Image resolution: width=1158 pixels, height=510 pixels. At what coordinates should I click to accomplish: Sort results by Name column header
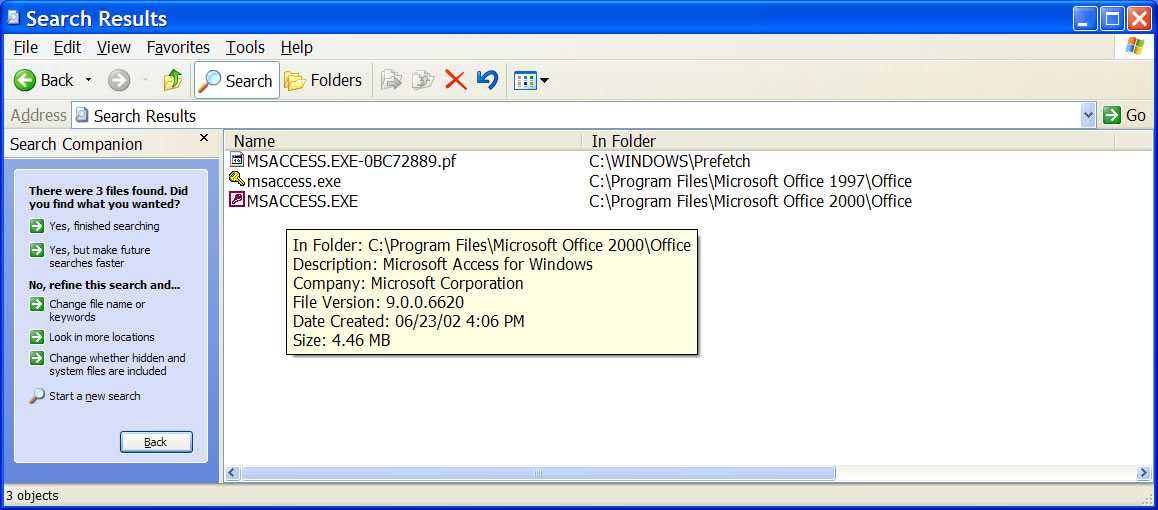[x=402, y=141]
